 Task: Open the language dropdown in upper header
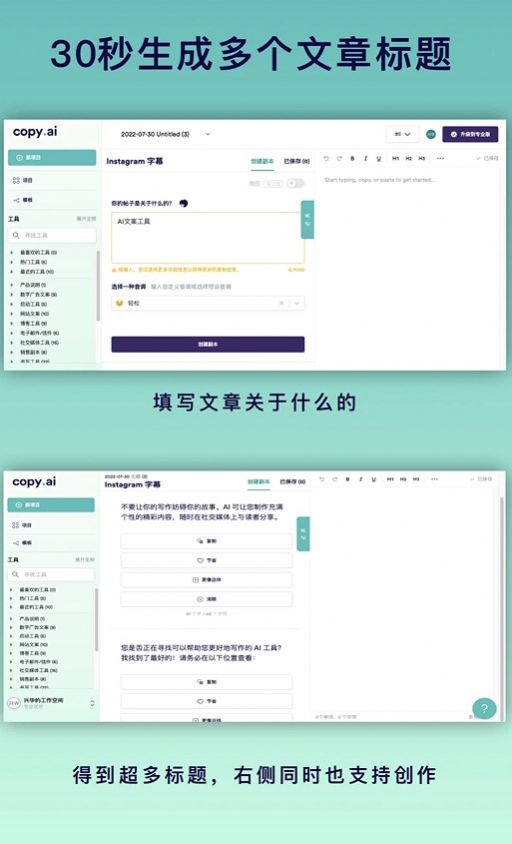click(403, 134)
